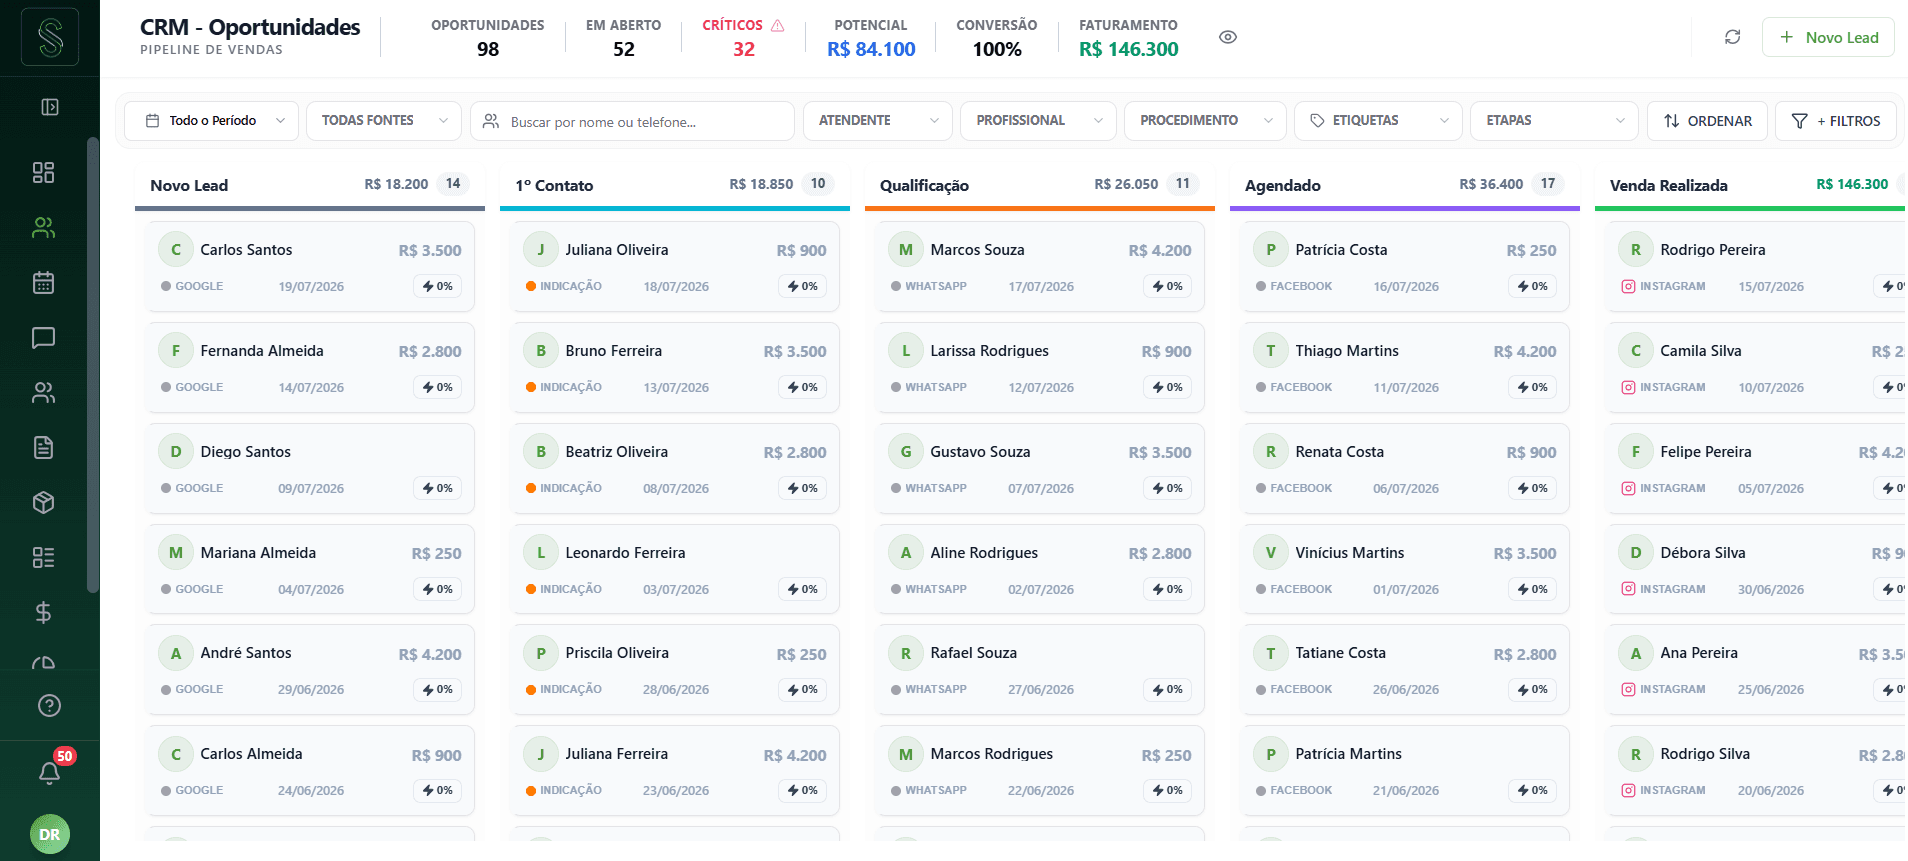Click the refresh icon near Novo Lead
Viewport: 1908px width, 861px height.
click(1733, 37)
